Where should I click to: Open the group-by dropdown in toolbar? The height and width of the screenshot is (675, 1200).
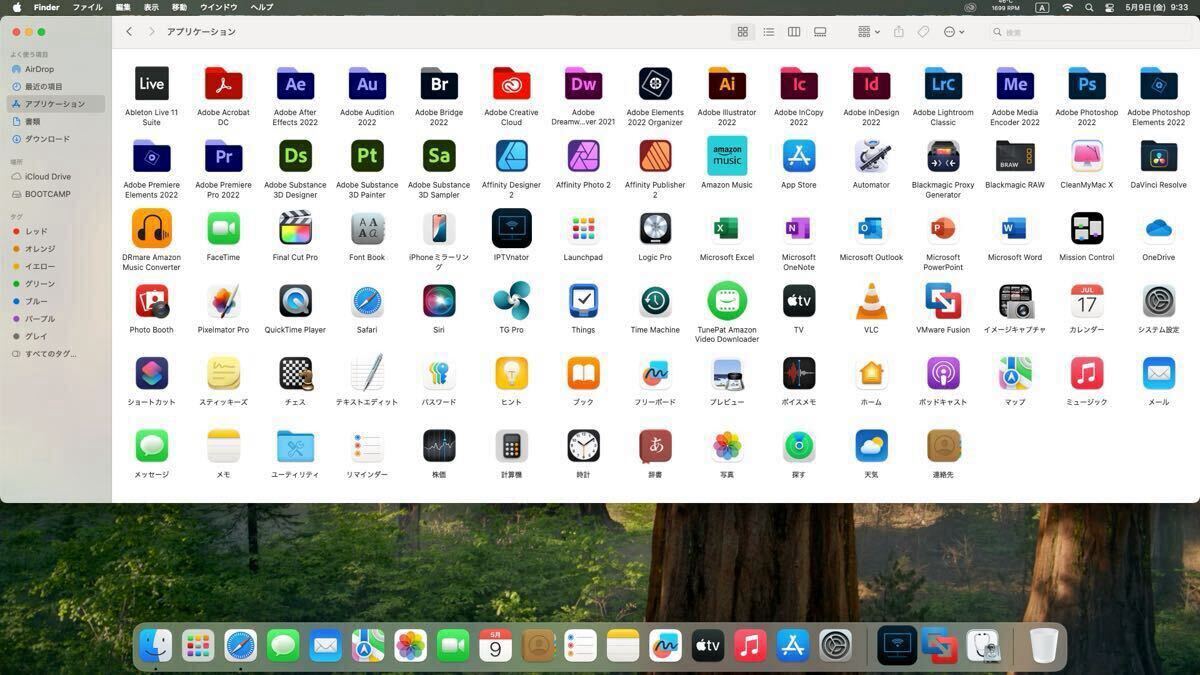868,32
